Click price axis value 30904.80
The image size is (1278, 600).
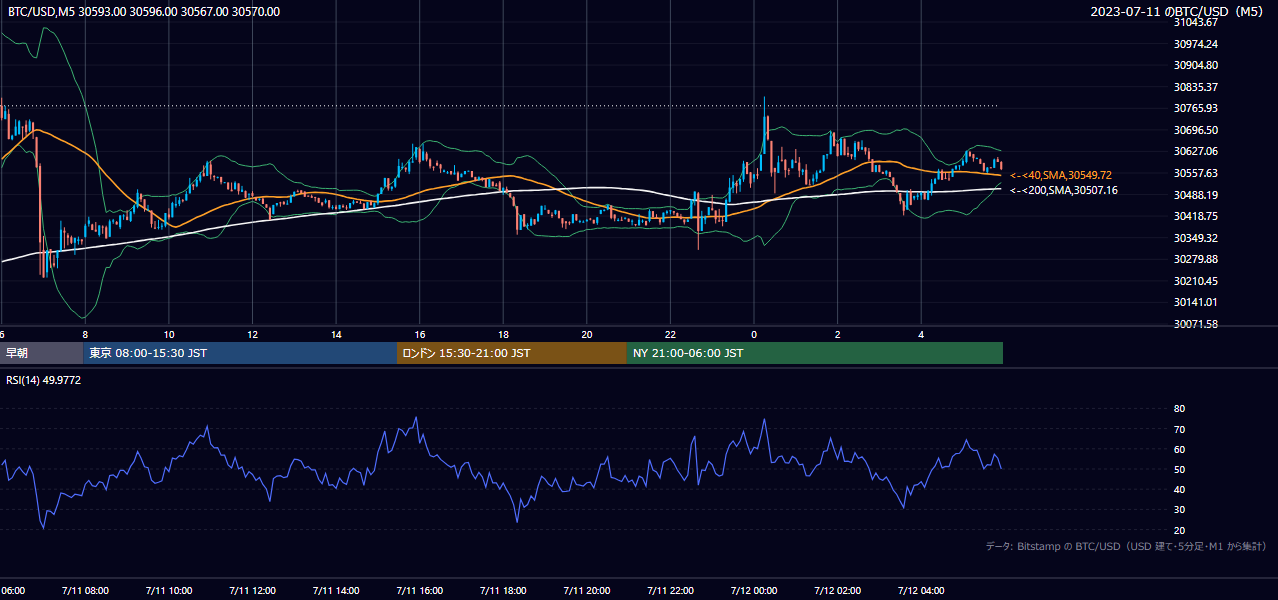(x=1196, y=65)
